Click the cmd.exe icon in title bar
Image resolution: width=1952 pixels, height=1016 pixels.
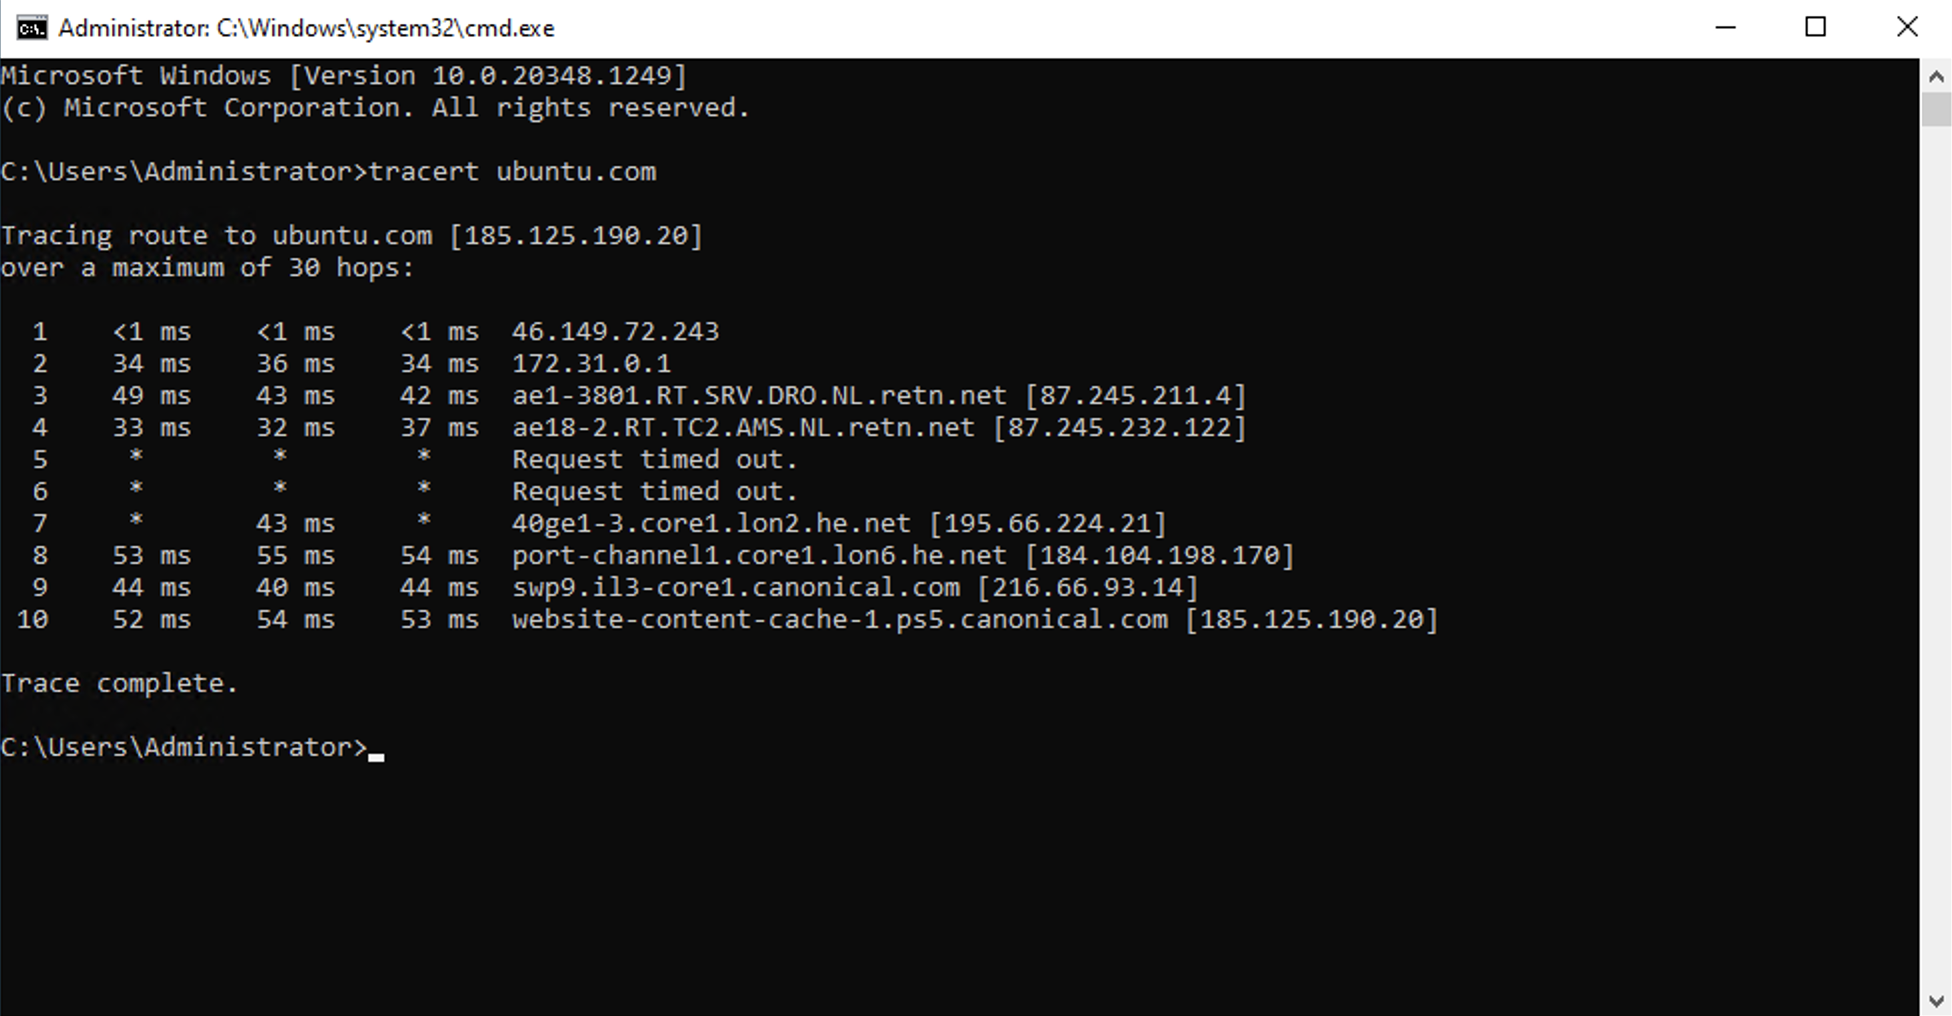[x=31, y=28]
